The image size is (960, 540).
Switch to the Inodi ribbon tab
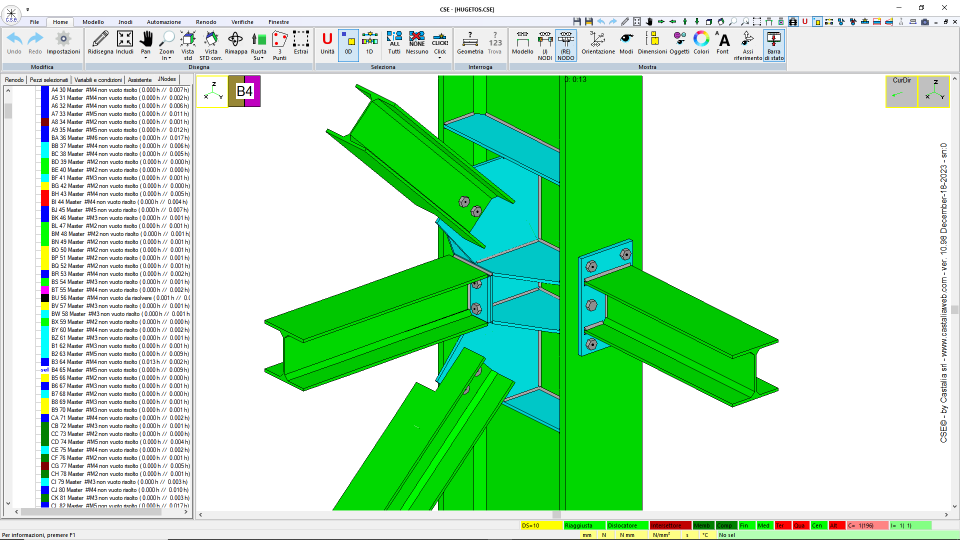tap(125, 22)
